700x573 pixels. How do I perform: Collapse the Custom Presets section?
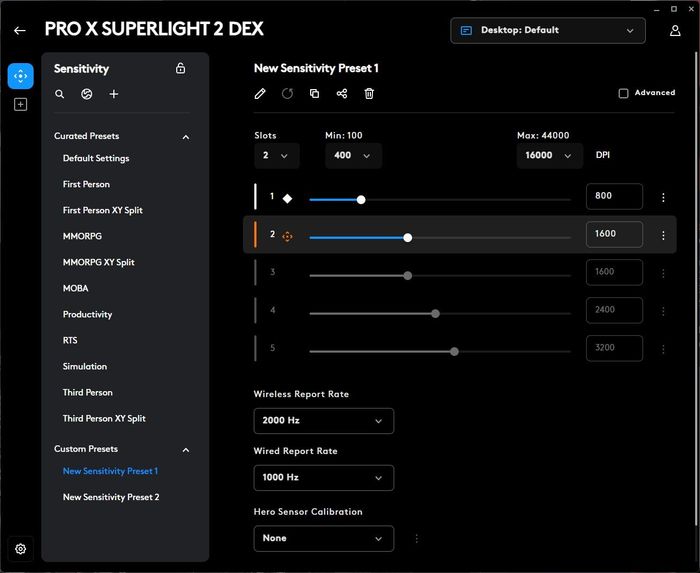pos(186,450)
